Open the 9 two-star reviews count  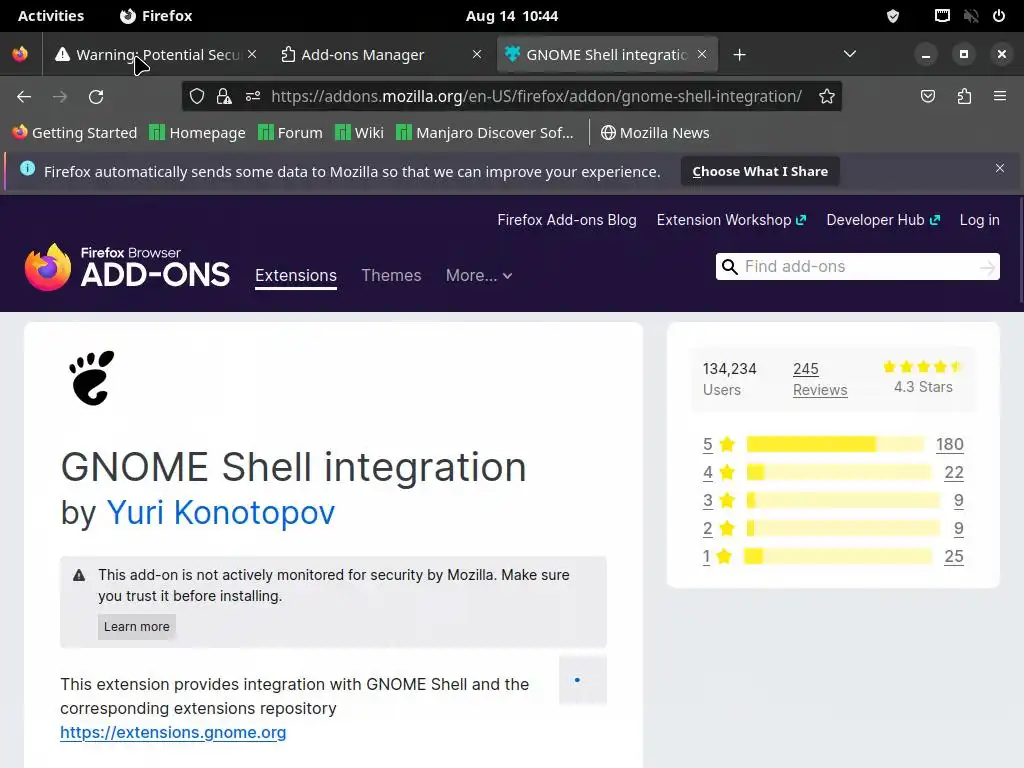click(x=958, y=528)
